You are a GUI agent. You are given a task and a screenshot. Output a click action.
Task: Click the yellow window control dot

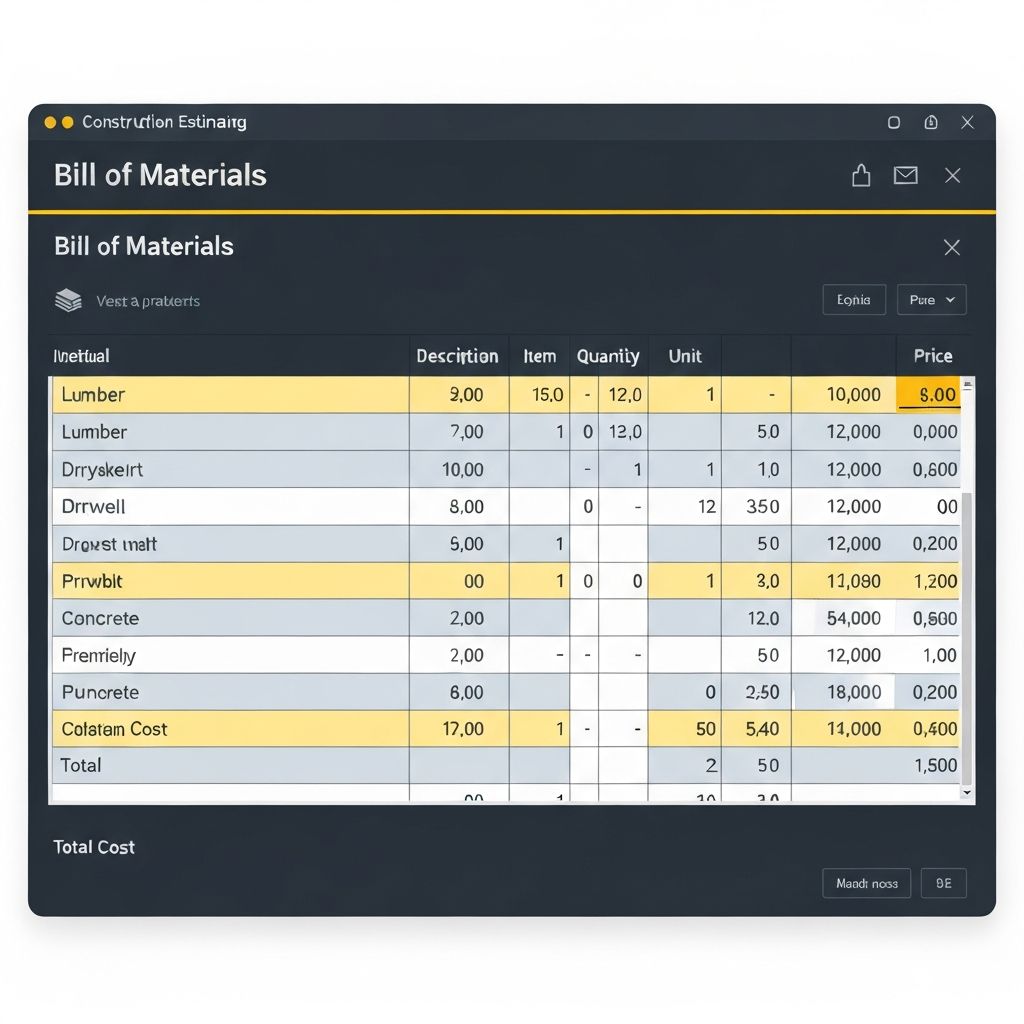50,122
